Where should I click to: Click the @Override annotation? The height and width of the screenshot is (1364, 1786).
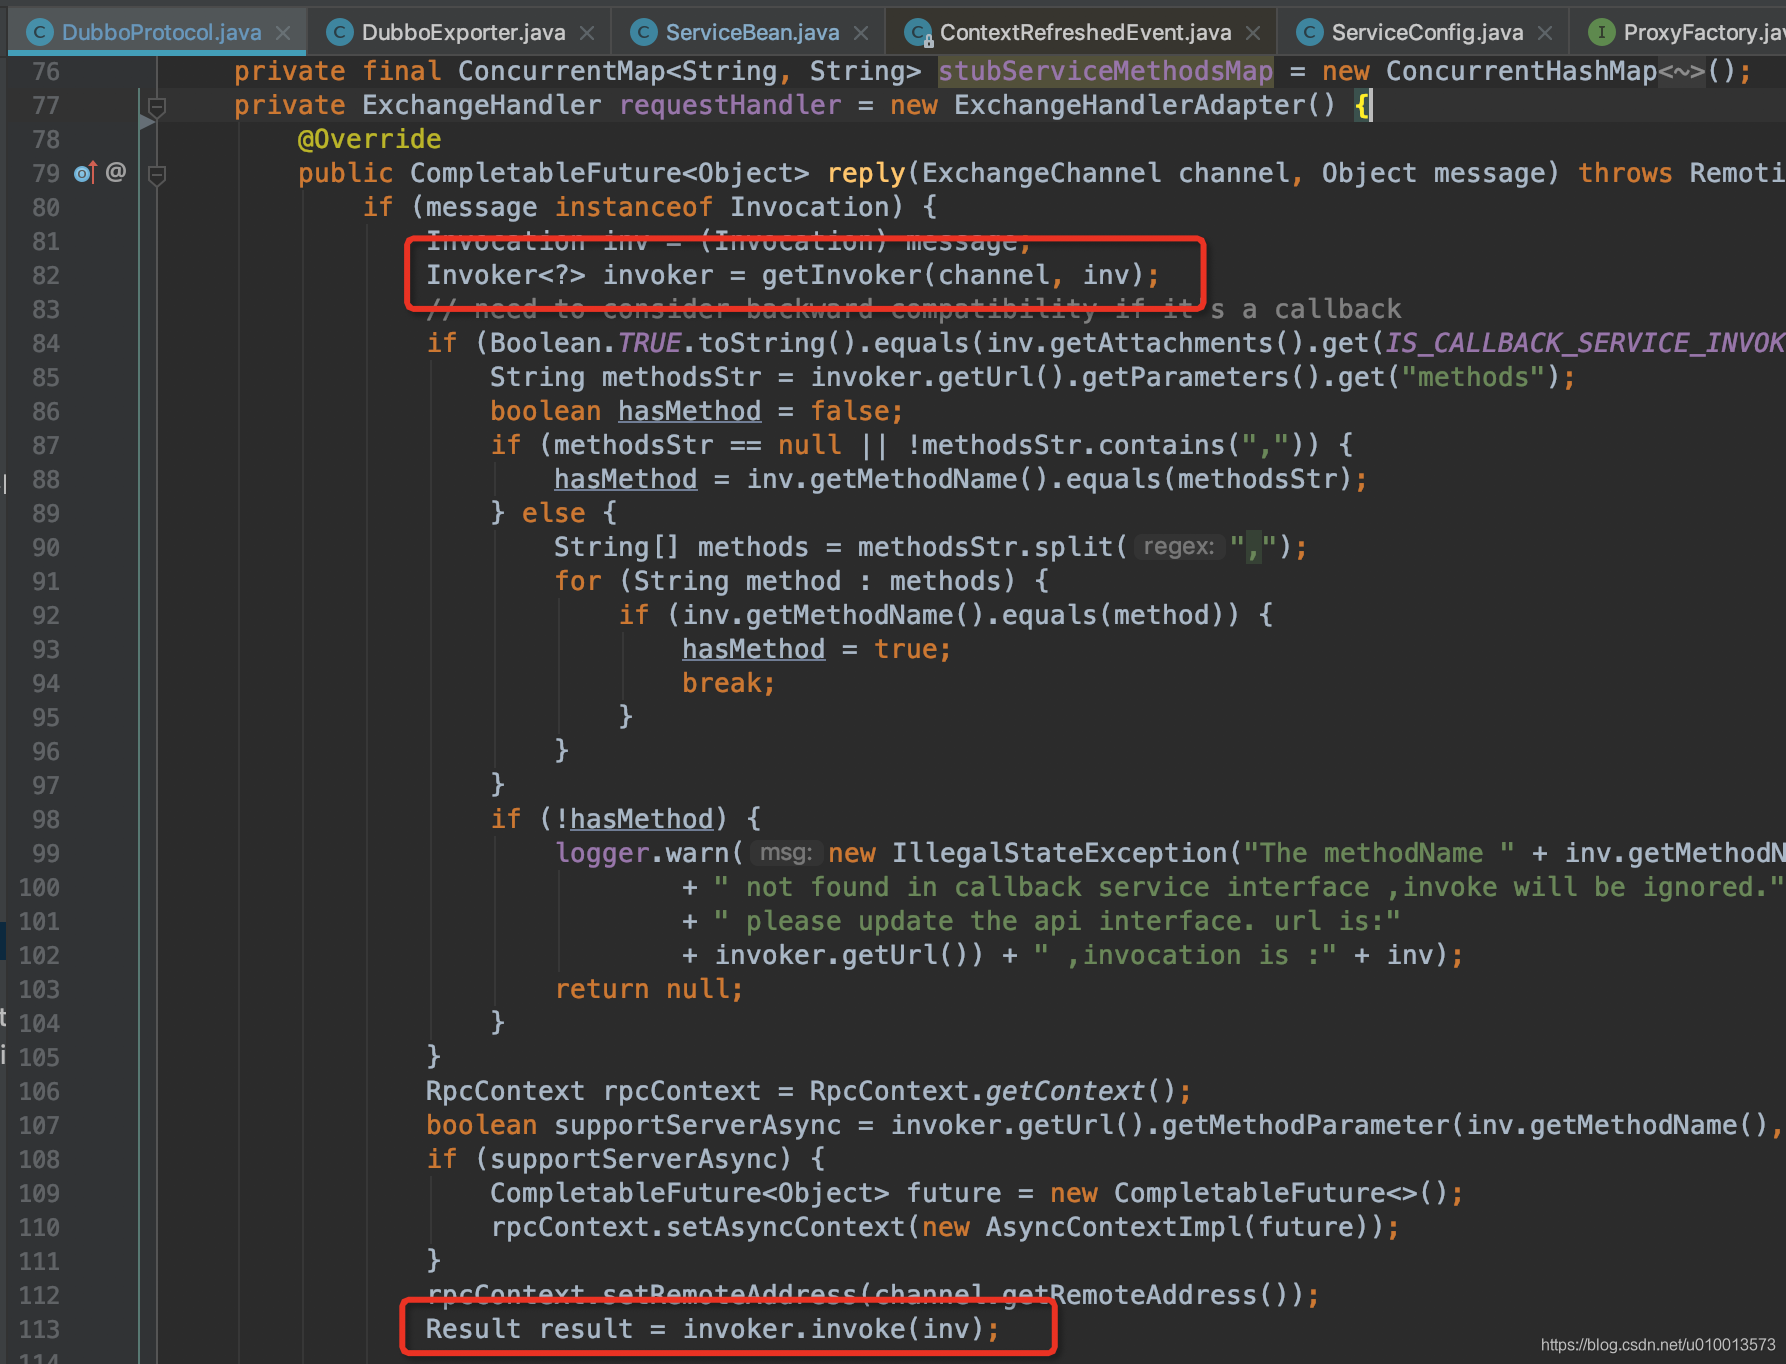coord(369,139)
